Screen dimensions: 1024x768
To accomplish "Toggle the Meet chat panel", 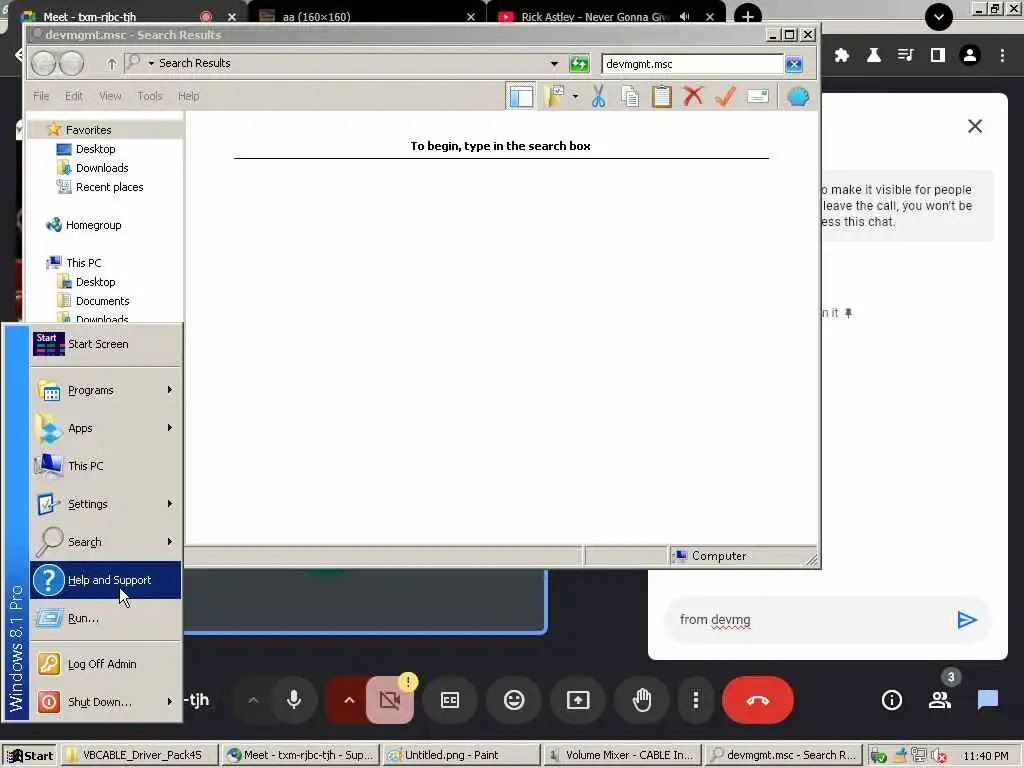I will coord(987,700).
